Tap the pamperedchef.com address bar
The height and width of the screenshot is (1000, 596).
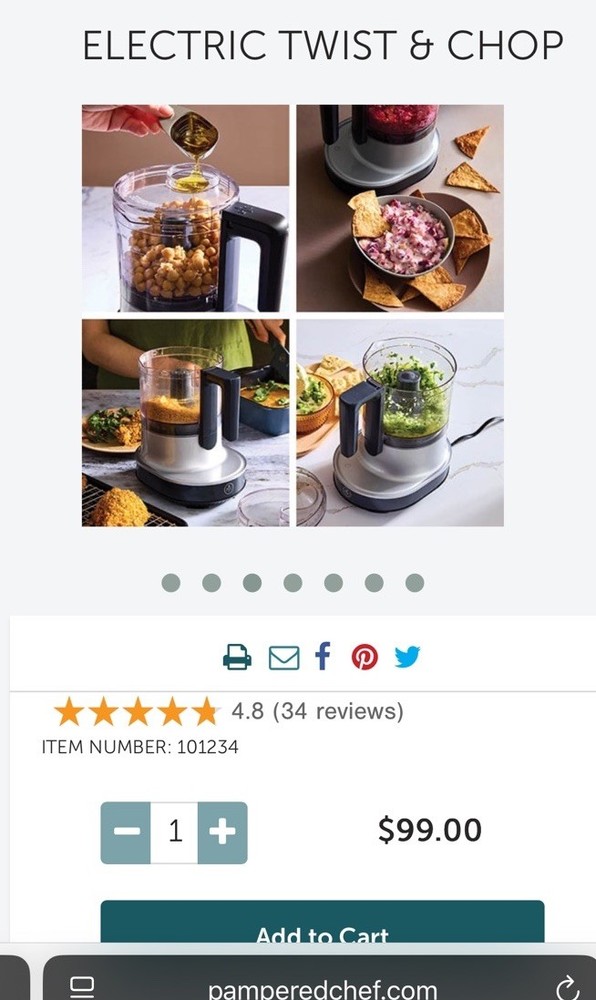(323, 989)
